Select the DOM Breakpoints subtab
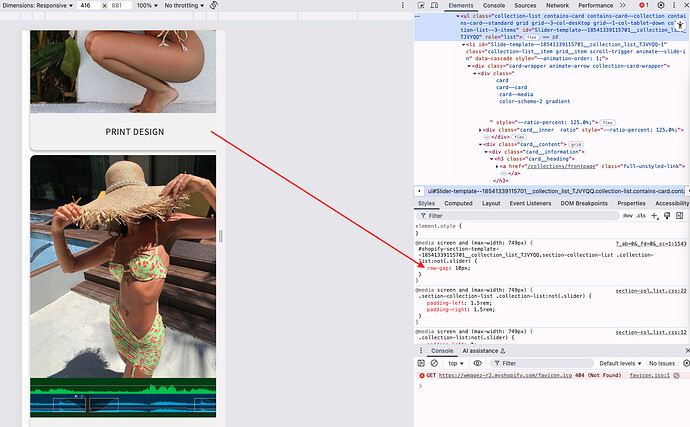 tap(584, 203)
